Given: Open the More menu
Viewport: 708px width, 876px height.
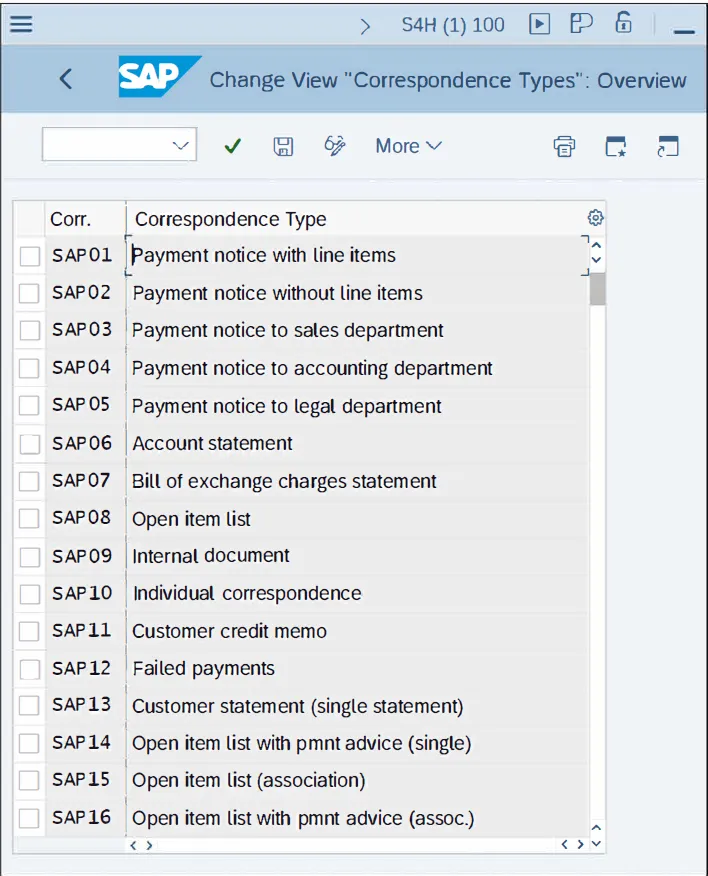Looking at the screenshot, I should pyautogui.click(x=408, y=146).
